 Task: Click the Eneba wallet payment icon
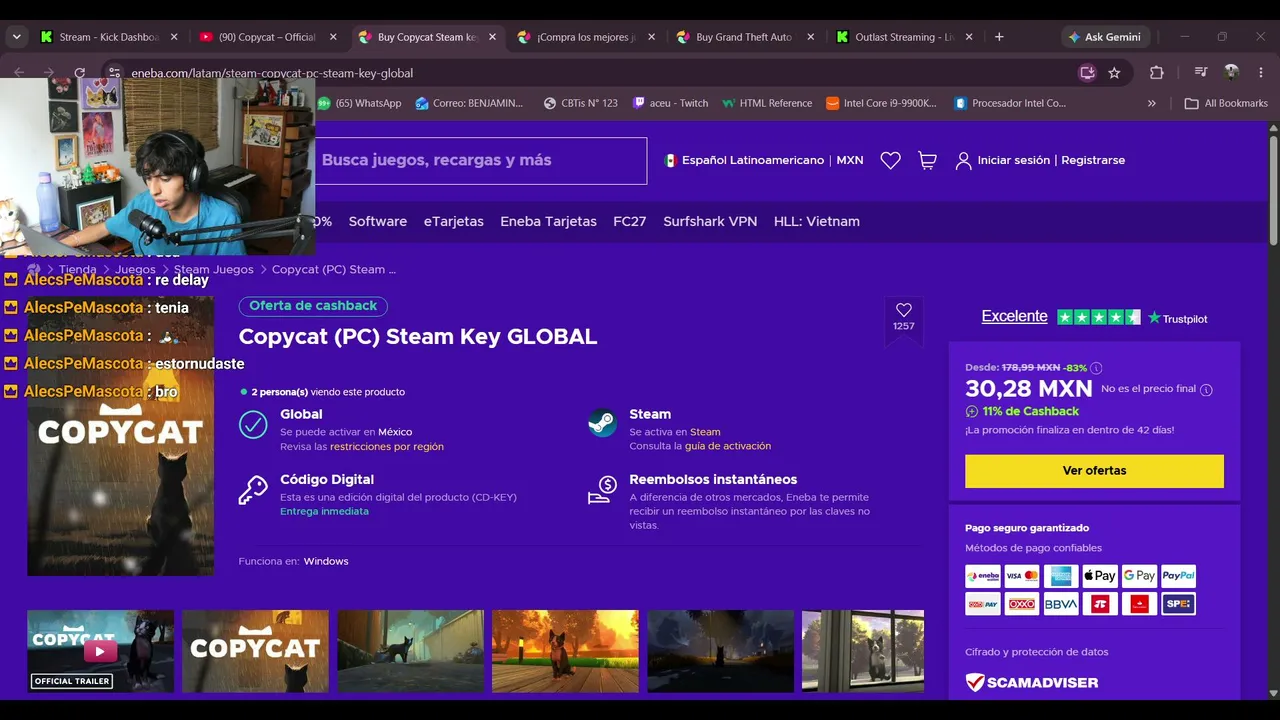(983, 576)
